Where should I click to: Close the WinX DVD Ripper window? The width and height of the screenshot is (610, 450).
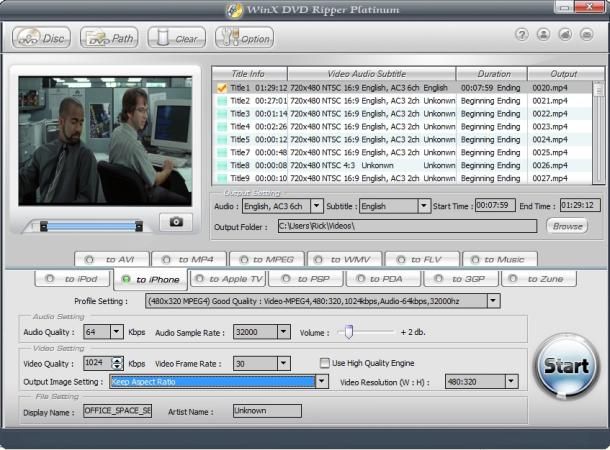[x=589, y=7]
